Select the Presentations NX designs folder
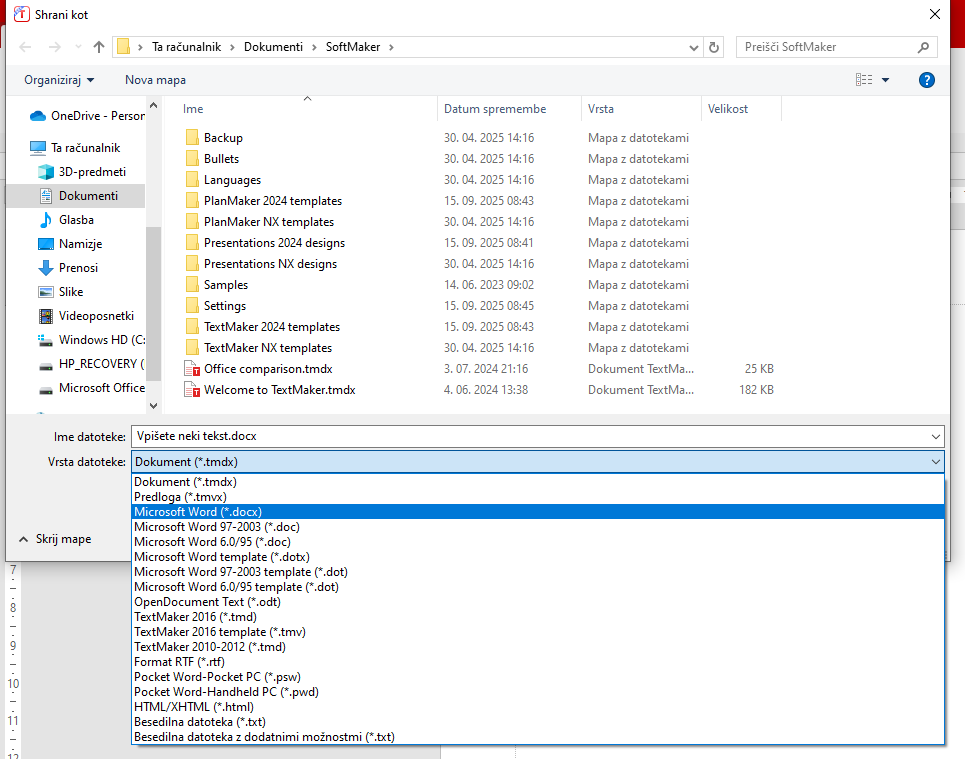Screen dimensions: 965x759 click(x=270, y=263)
